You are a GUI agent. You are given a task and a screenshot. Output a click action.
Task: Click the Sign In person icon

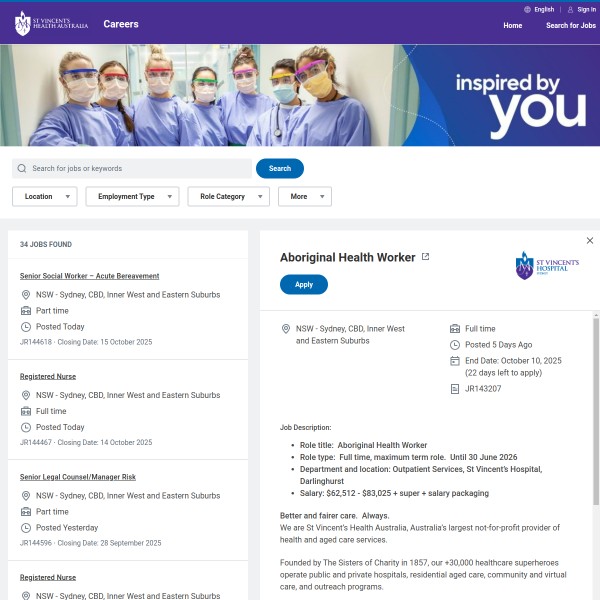570,10
